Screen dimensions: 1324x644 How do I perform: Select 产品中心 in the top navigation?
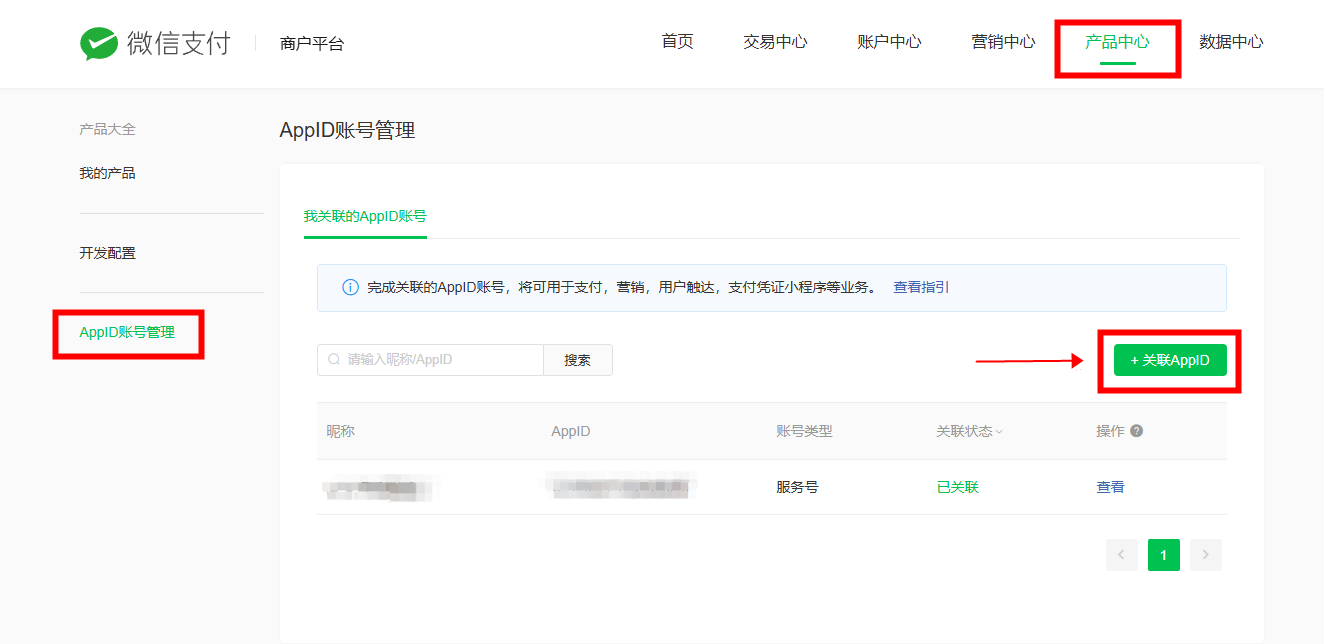point(1117,42)
